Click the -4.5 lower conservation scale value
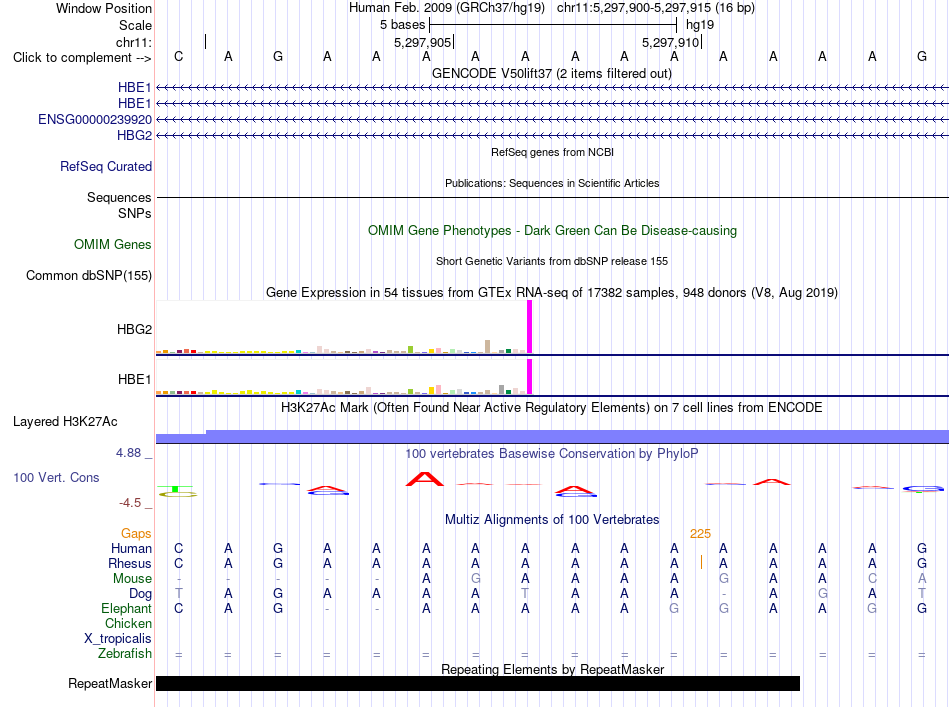 tap(130, 503)
